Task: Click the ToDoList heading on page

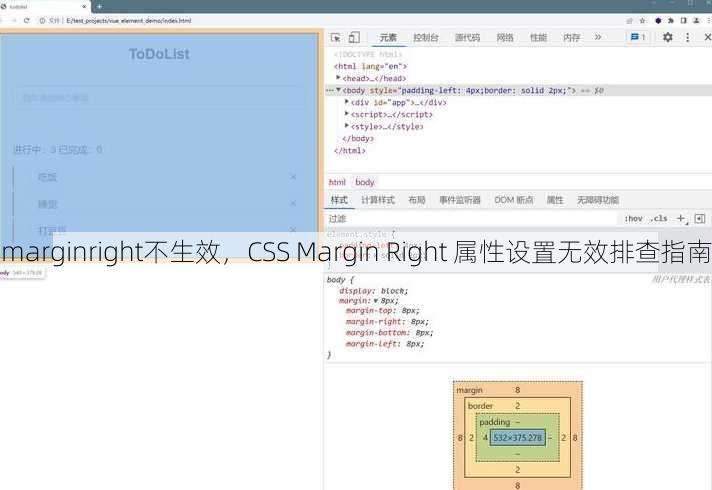Action: pyautogui.click(x=159, y=54)
